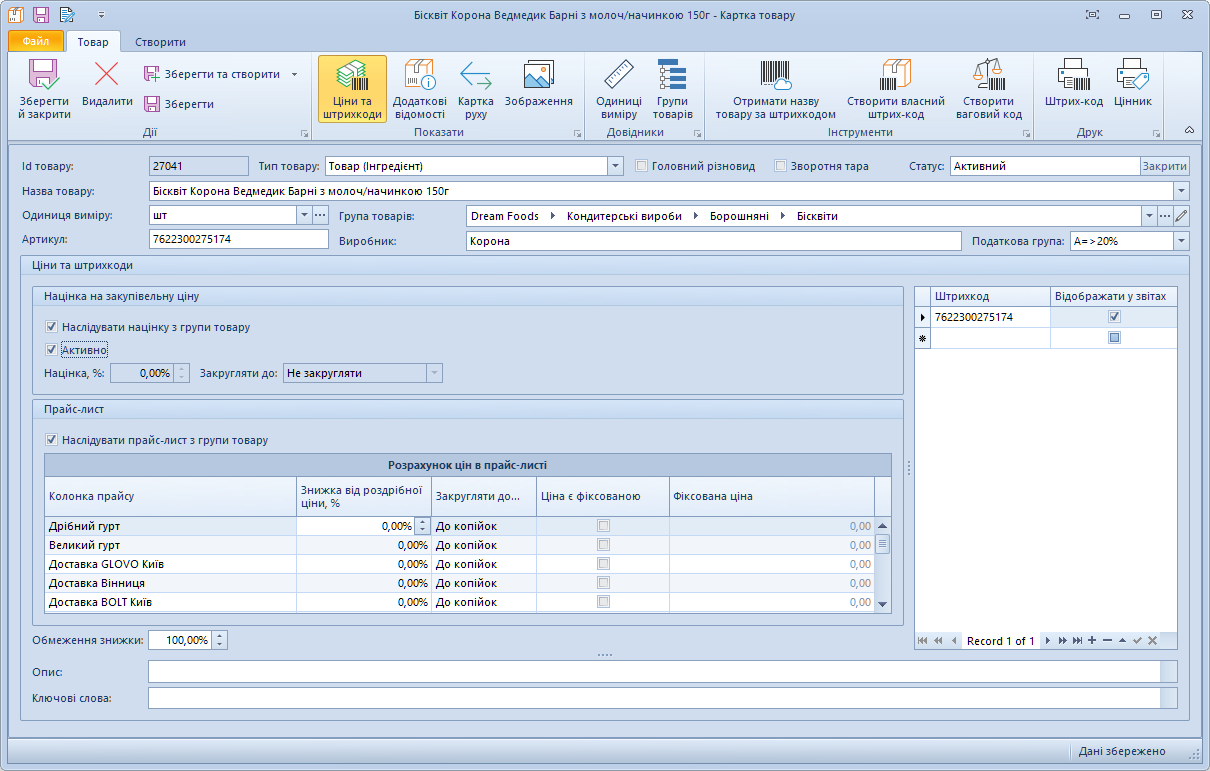Viewport: 1210px width, 771px height.
Task: Switch to the Створити ribbon tab
Action: (160, 42)
